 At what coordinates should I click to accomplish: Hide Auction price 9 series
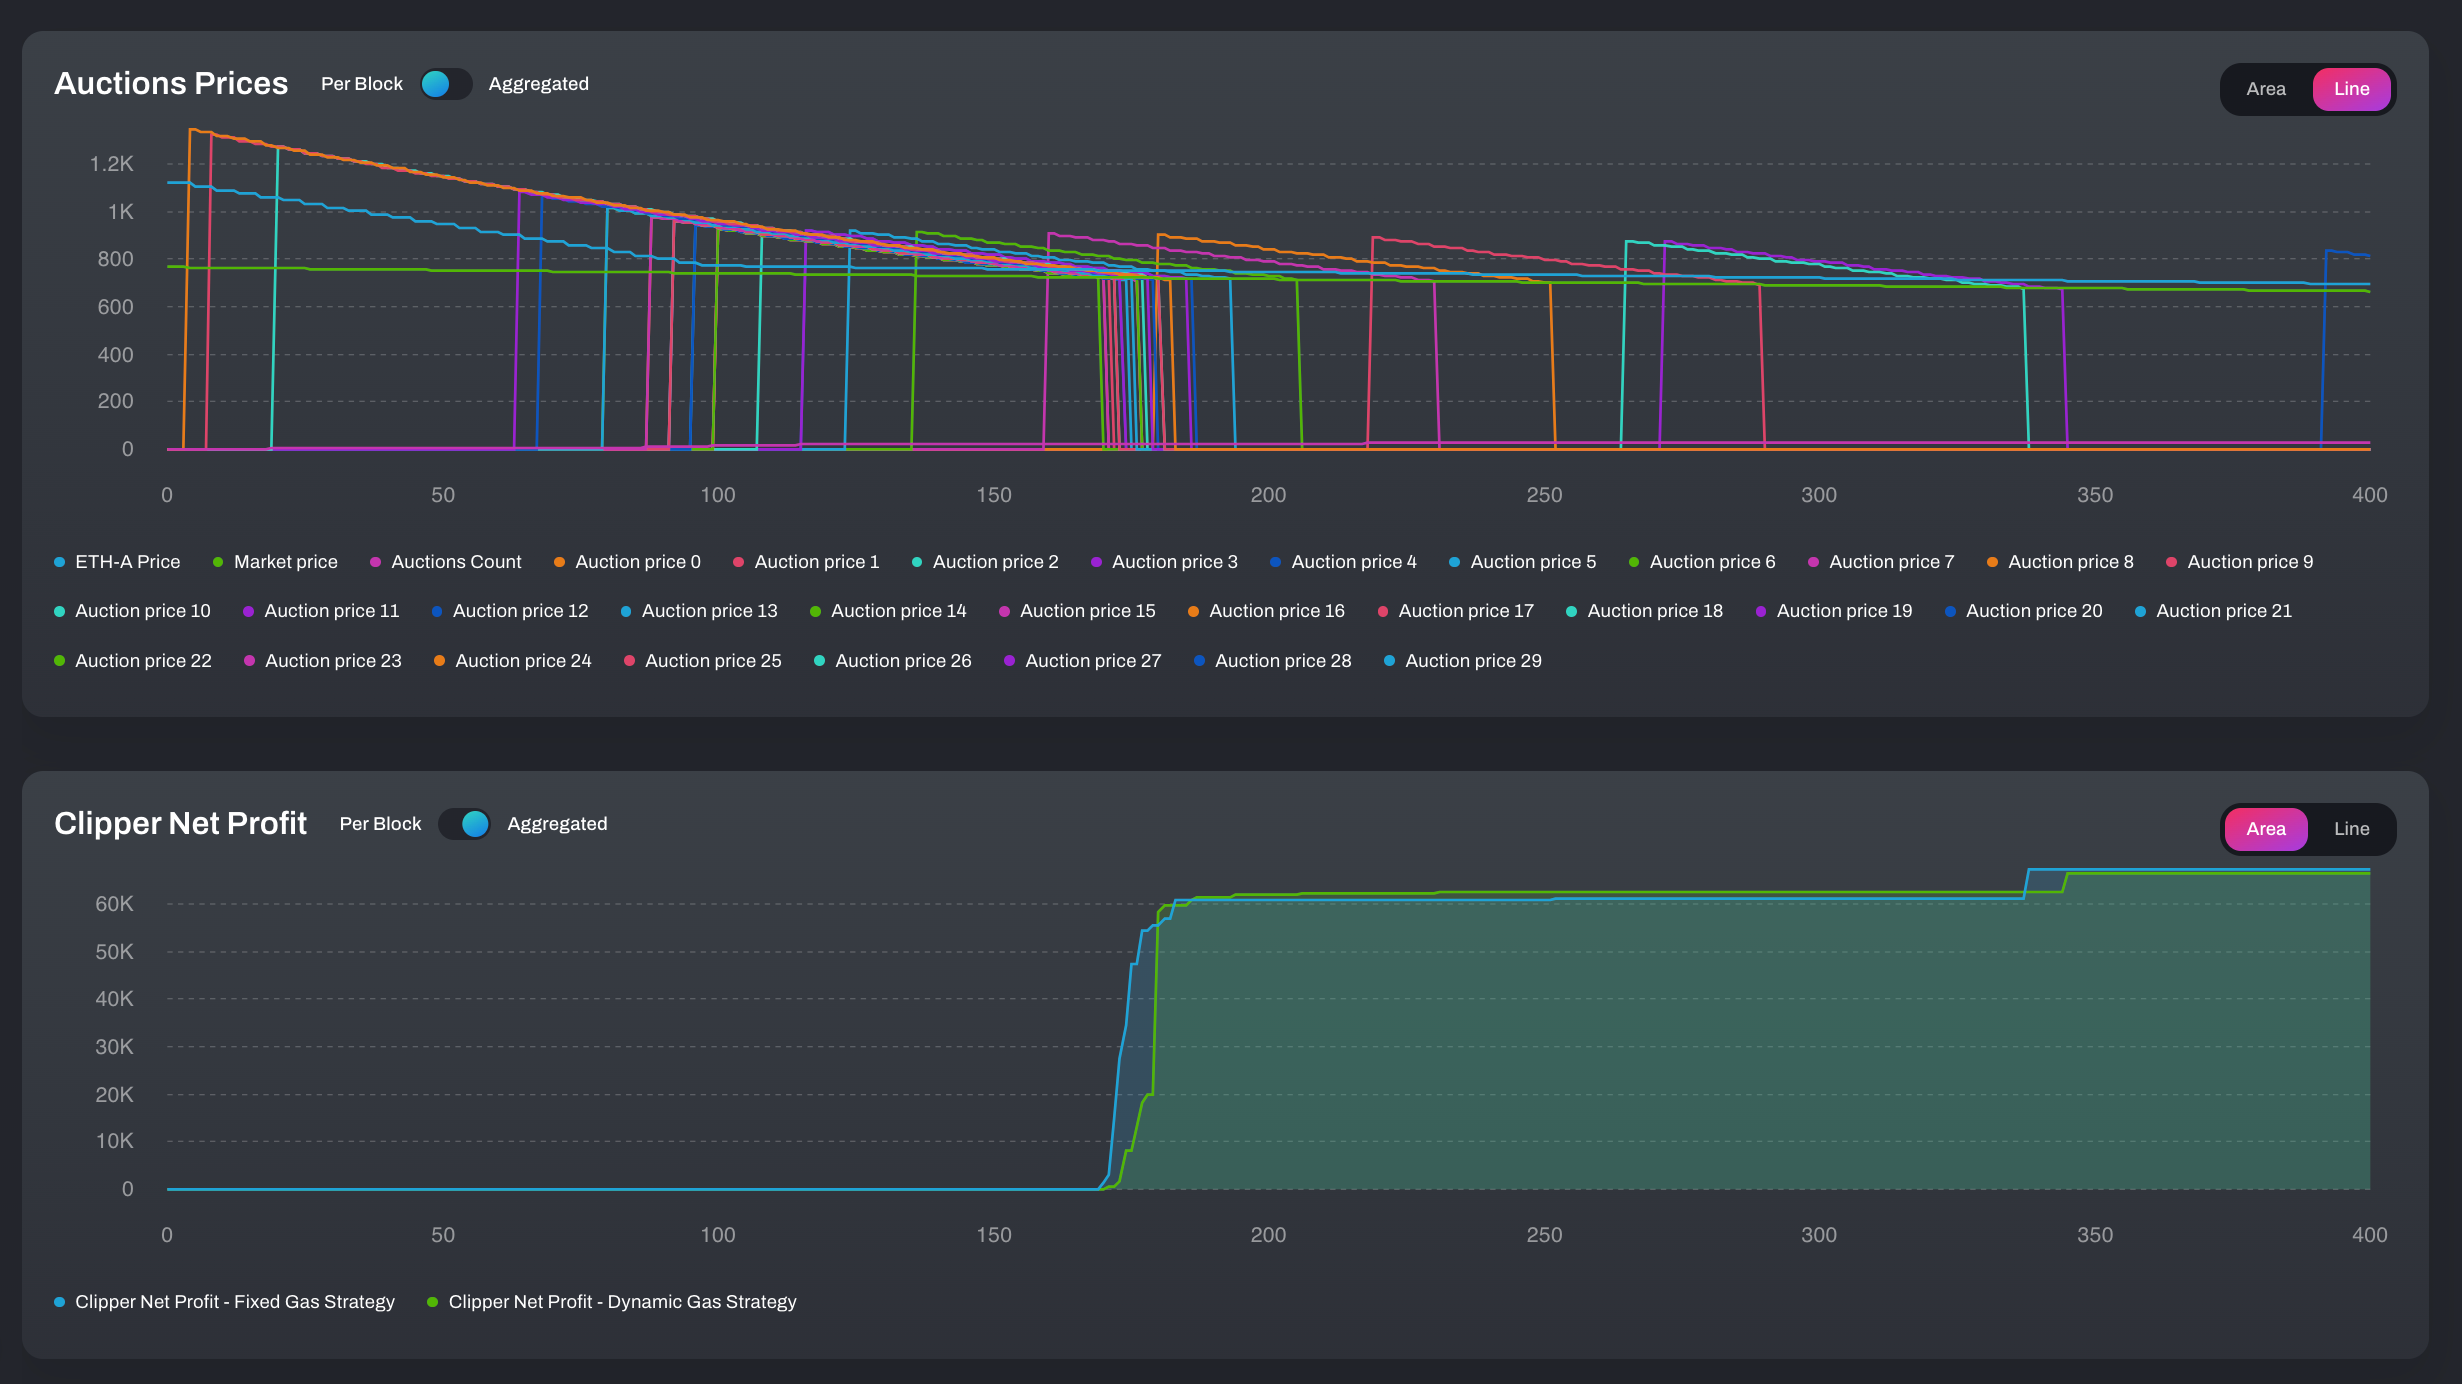(x=2249, y=562)
